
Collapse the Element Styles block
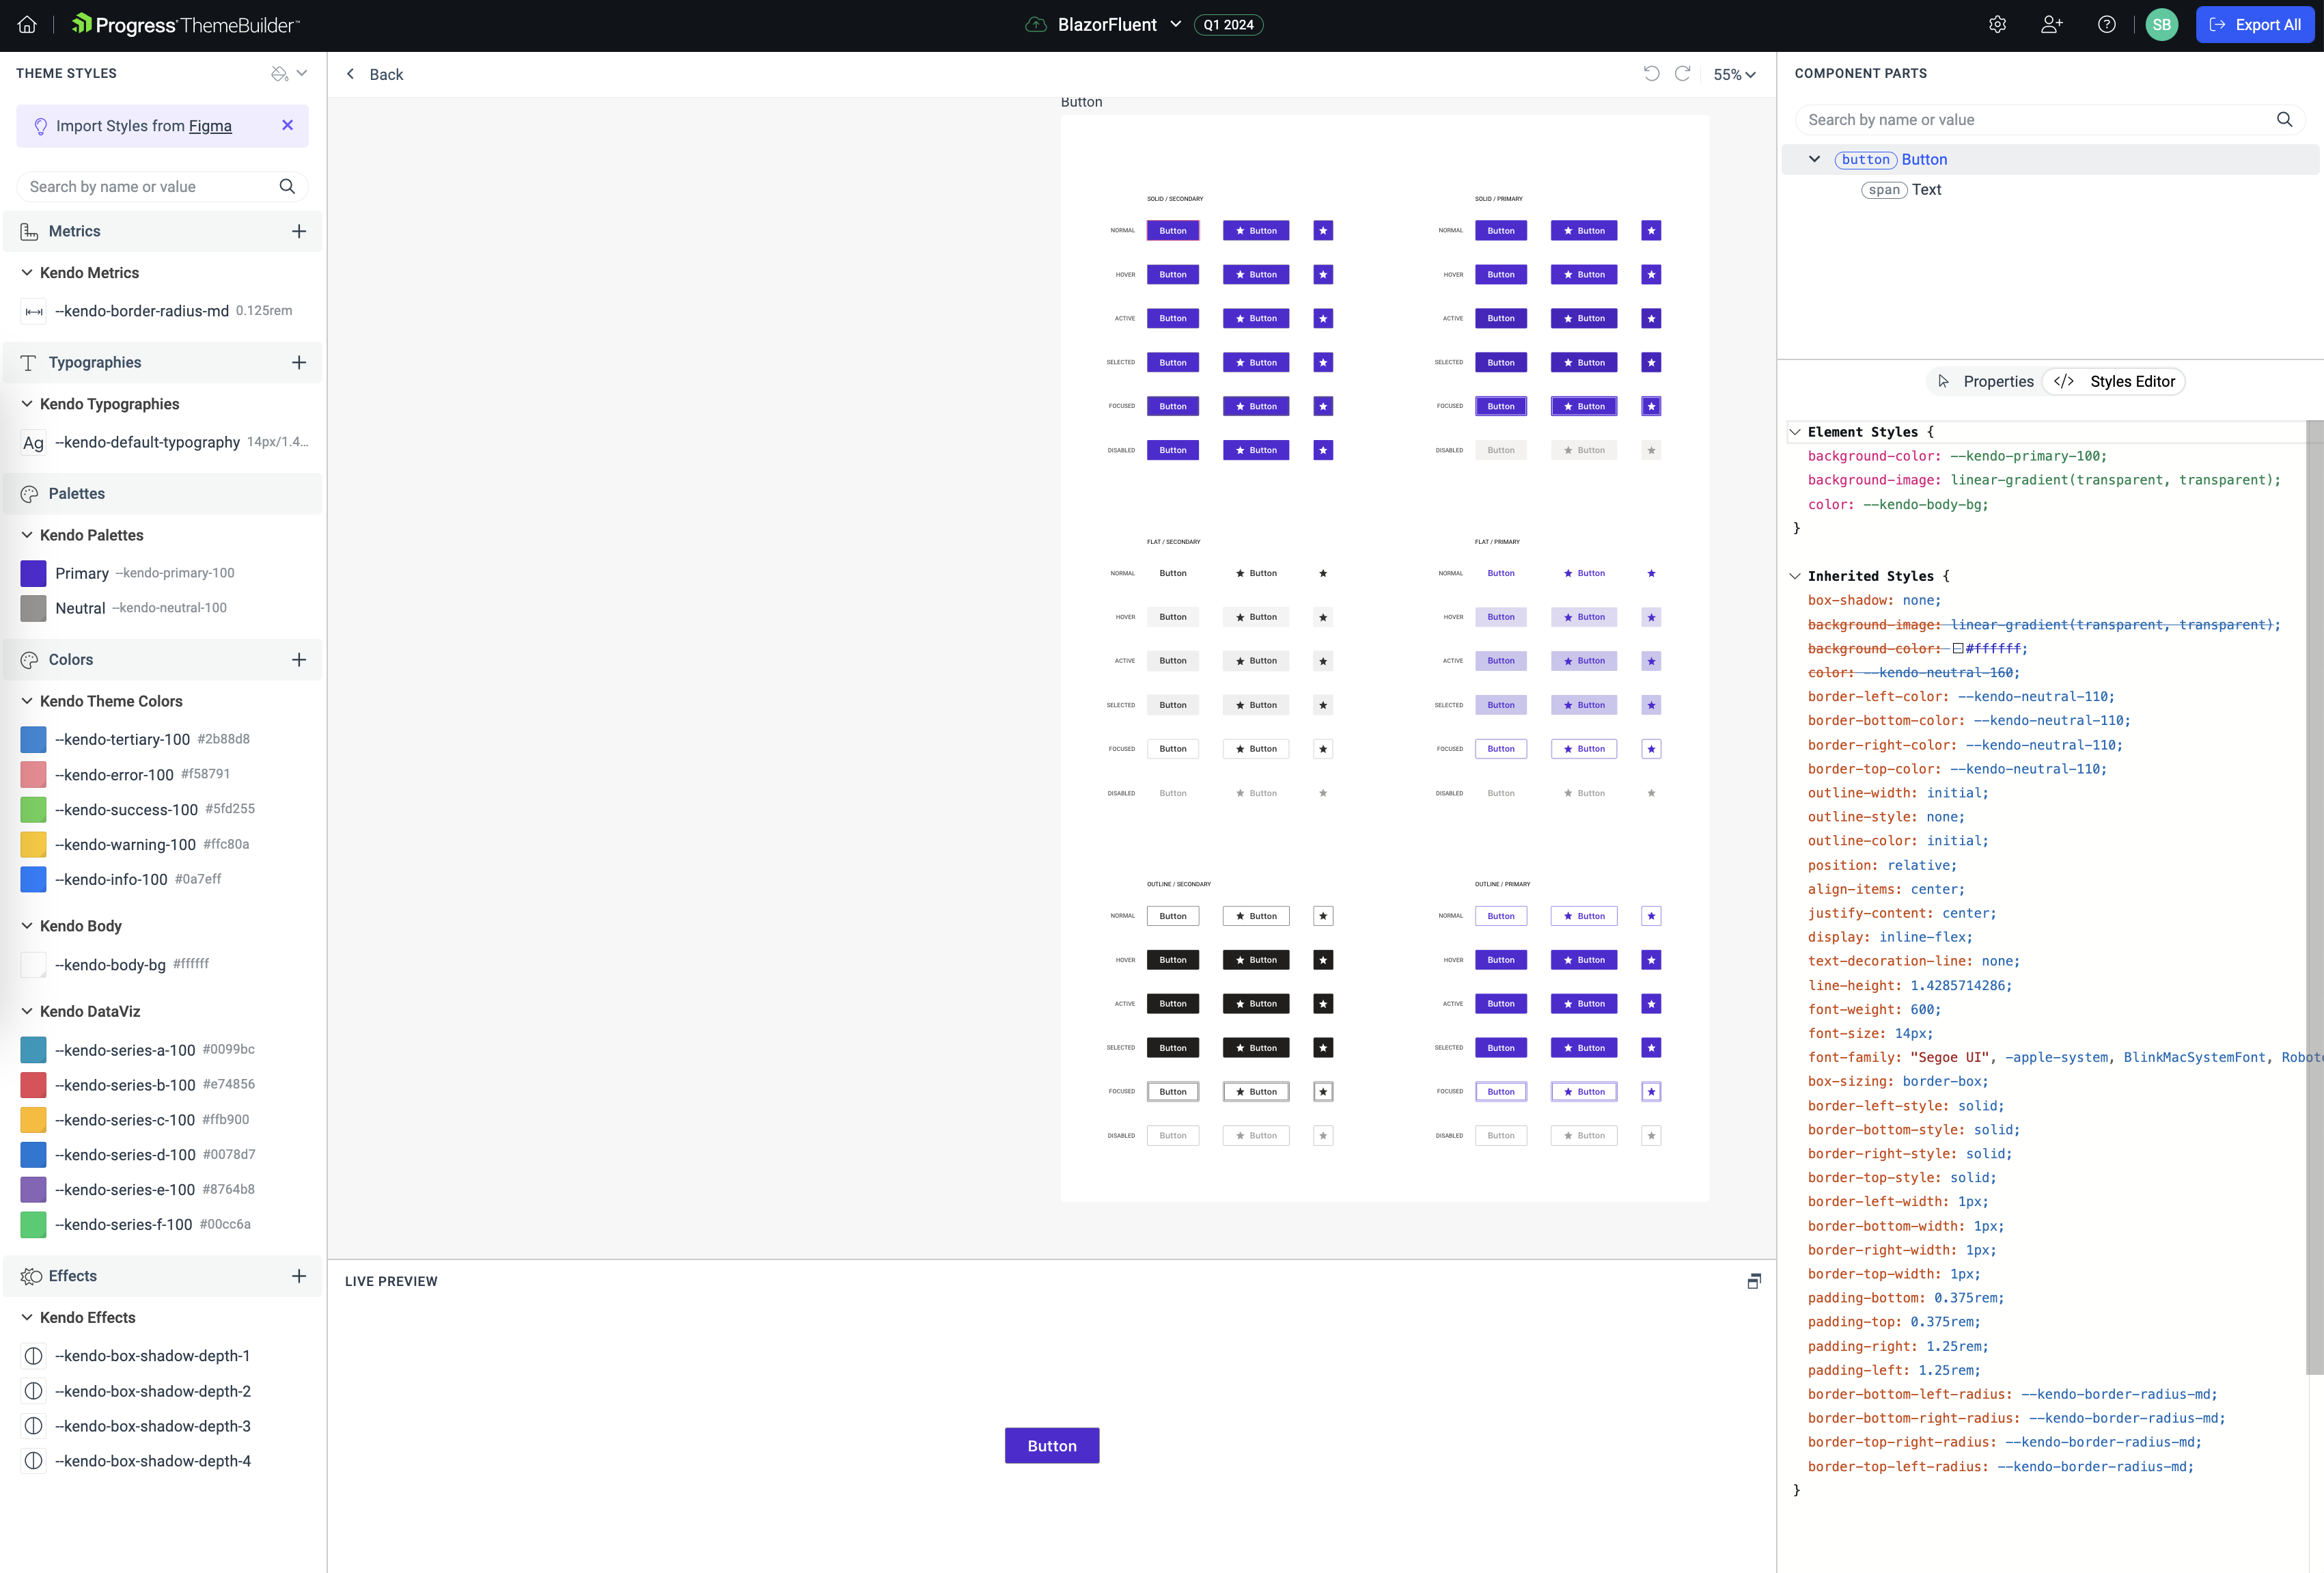[x=1795, y=432]
